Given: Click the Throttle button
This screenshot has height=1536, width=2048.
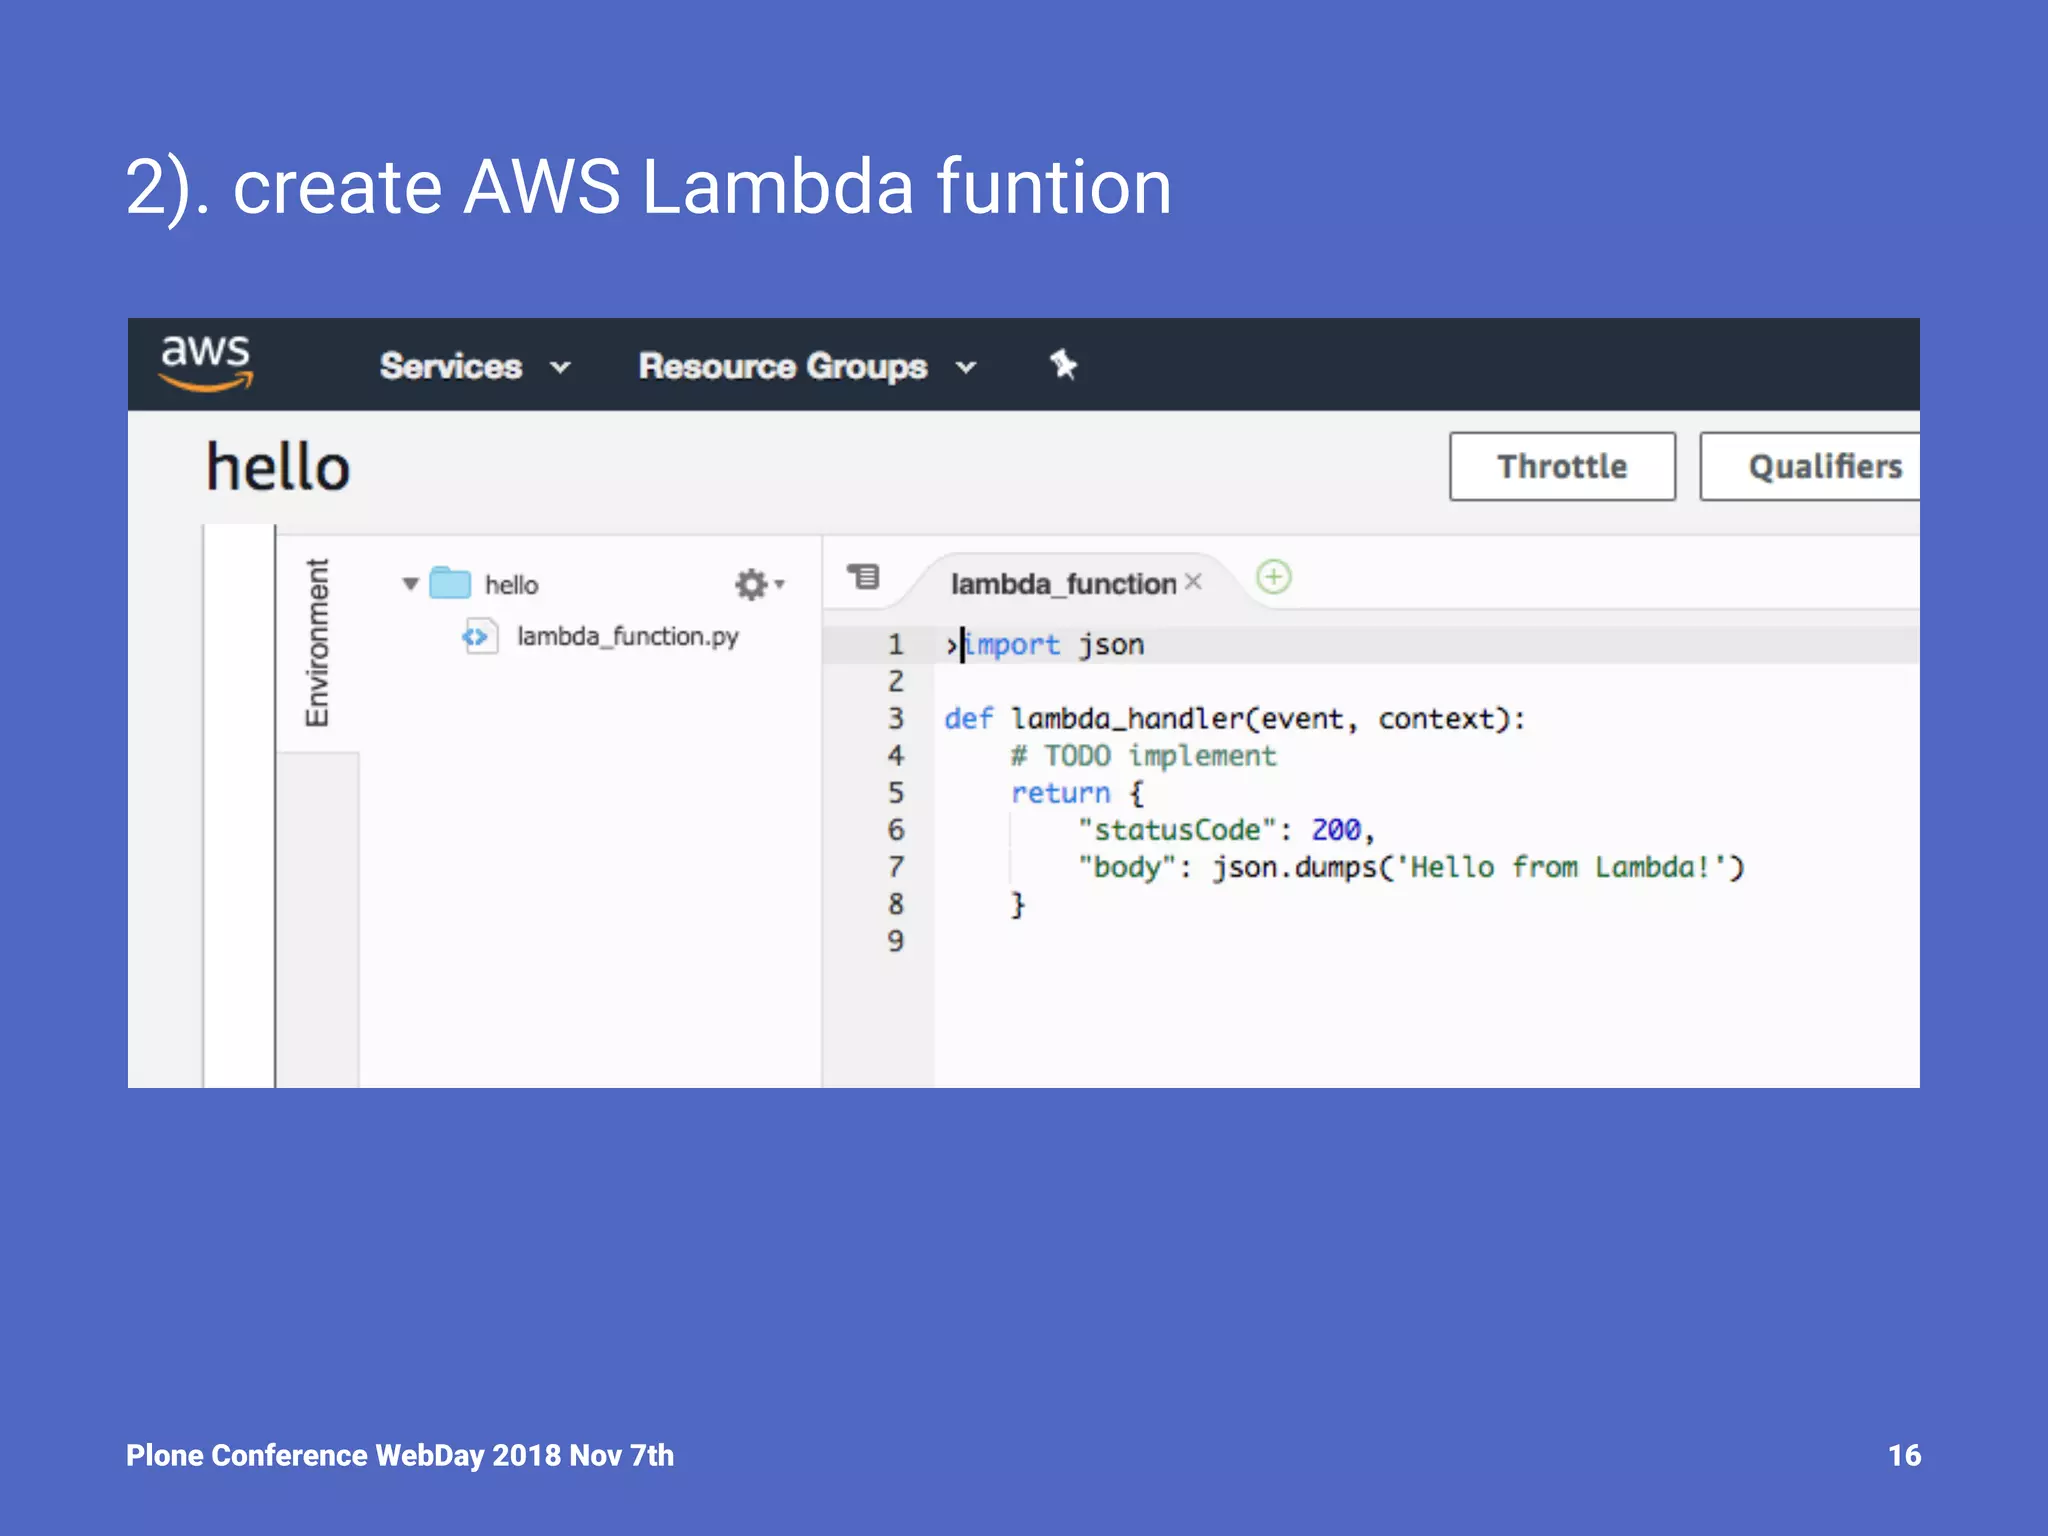Looking at the screenshot, I should coord(1562,466).
